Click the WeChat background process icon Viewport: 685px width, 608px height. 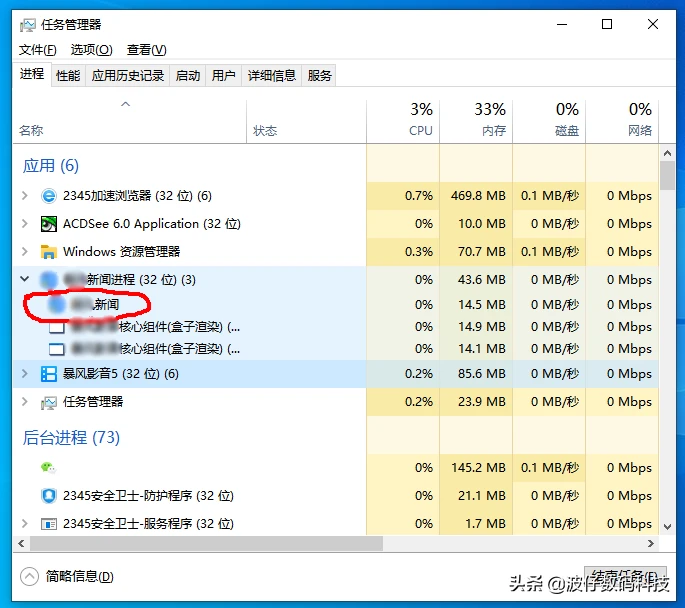click(x=48, y=468)
